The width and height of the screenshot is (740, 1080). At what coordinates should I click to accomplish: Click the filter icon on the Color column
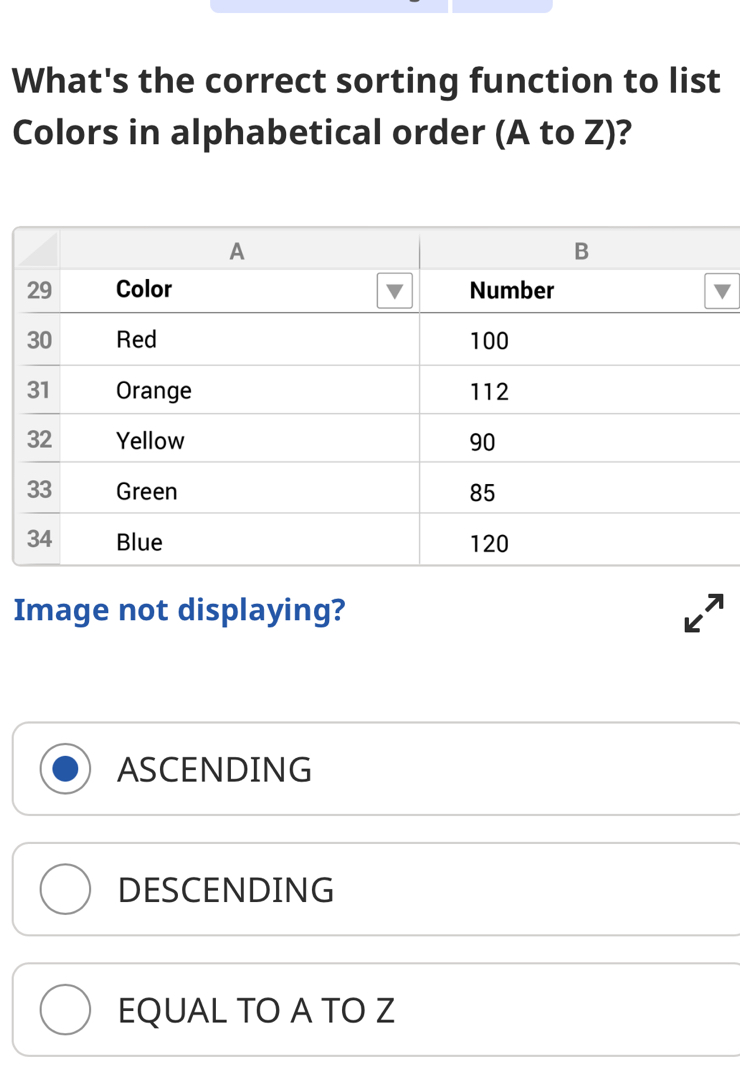tap(396, 290)
